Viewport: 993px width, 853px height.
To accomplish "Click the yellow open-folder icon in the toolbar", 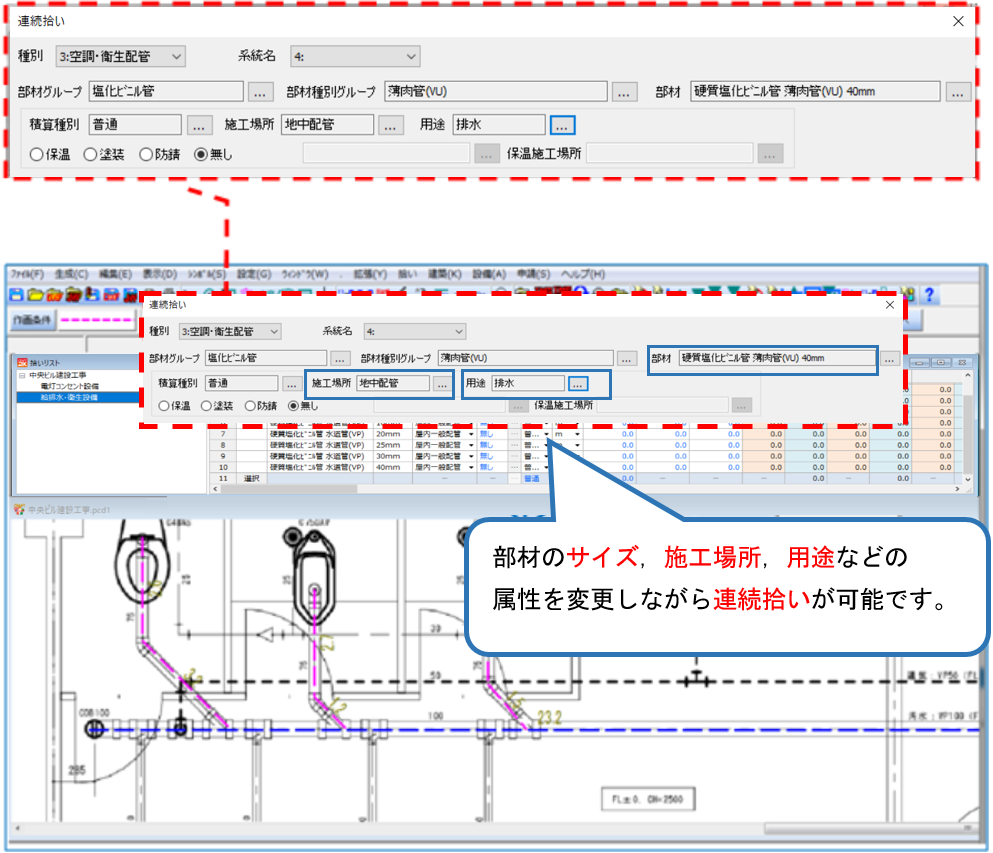I will 35,294.
